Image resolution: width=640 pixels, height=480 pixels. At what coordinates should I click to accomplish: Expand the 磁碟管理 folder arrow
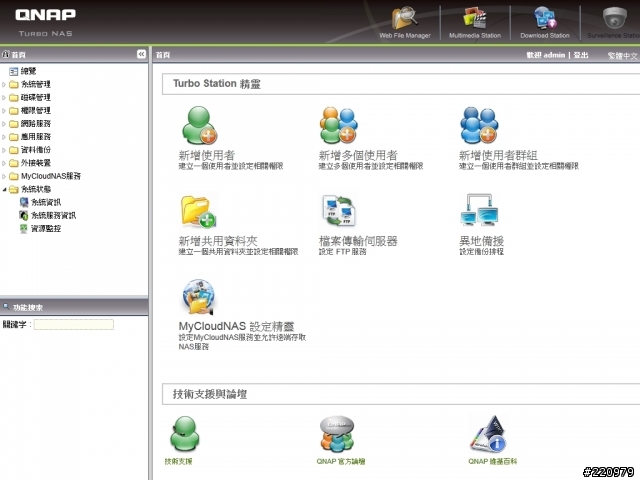click(x=4, y=98)
